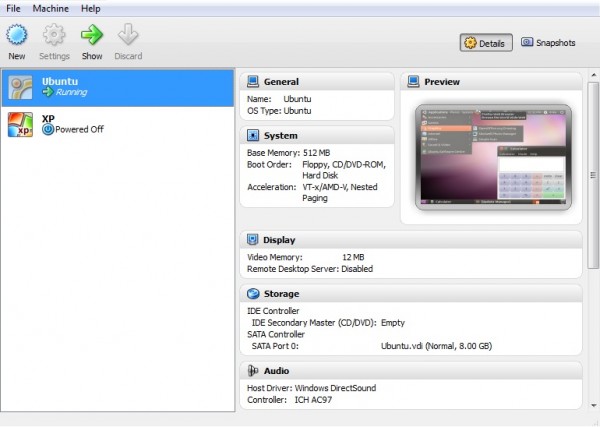Click the green Running status arrow icon
This screenshot has height=427, width=600.
click(48, 92)
